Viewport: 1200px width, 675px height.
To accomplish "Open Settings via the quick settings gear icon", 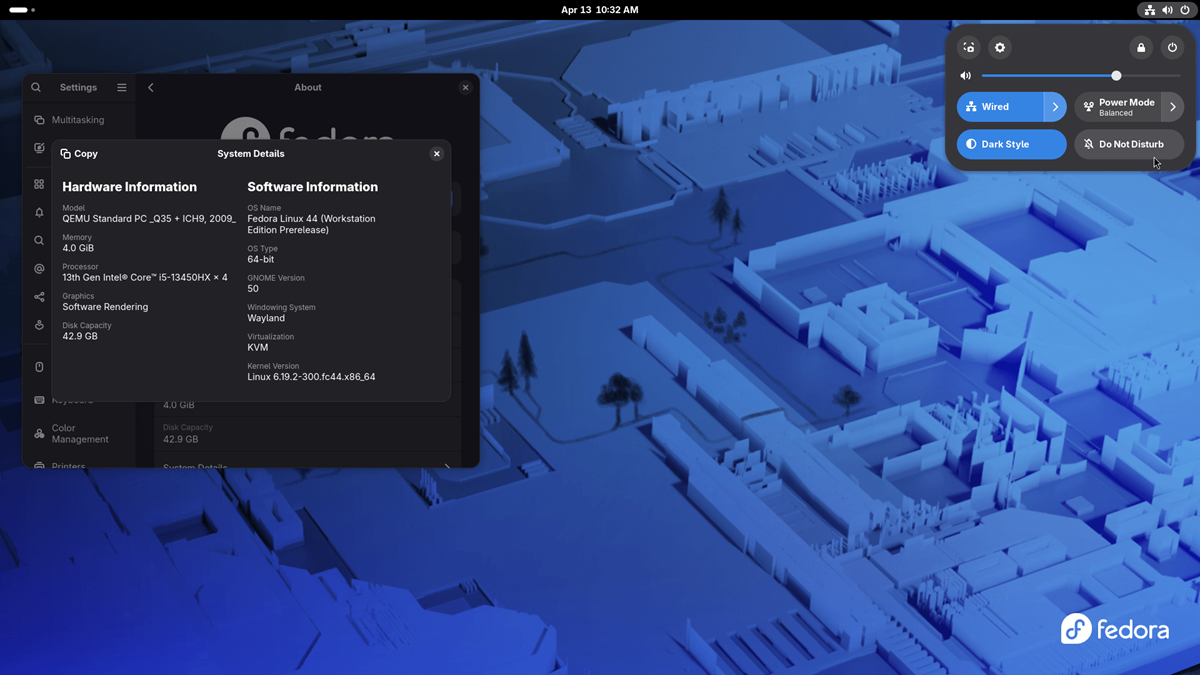I will (x=999, y=48).
